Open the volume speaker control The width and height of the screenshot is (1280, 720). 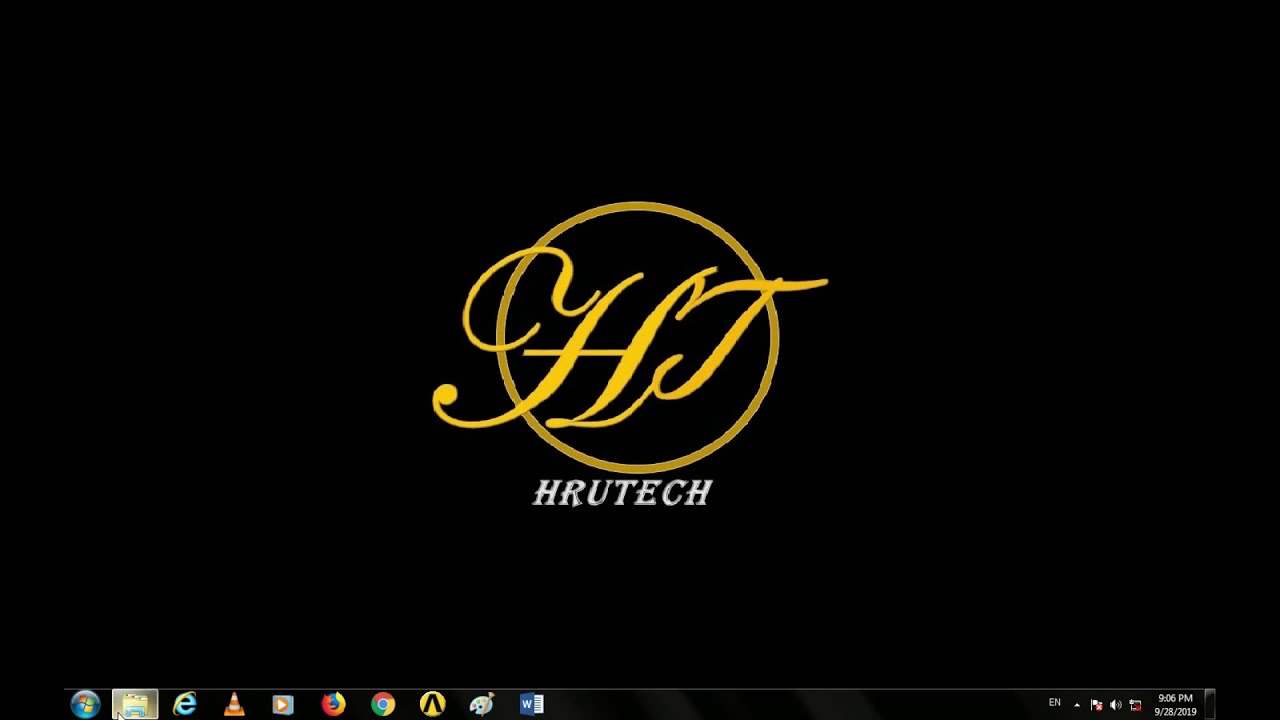(x=1116, y=705)
